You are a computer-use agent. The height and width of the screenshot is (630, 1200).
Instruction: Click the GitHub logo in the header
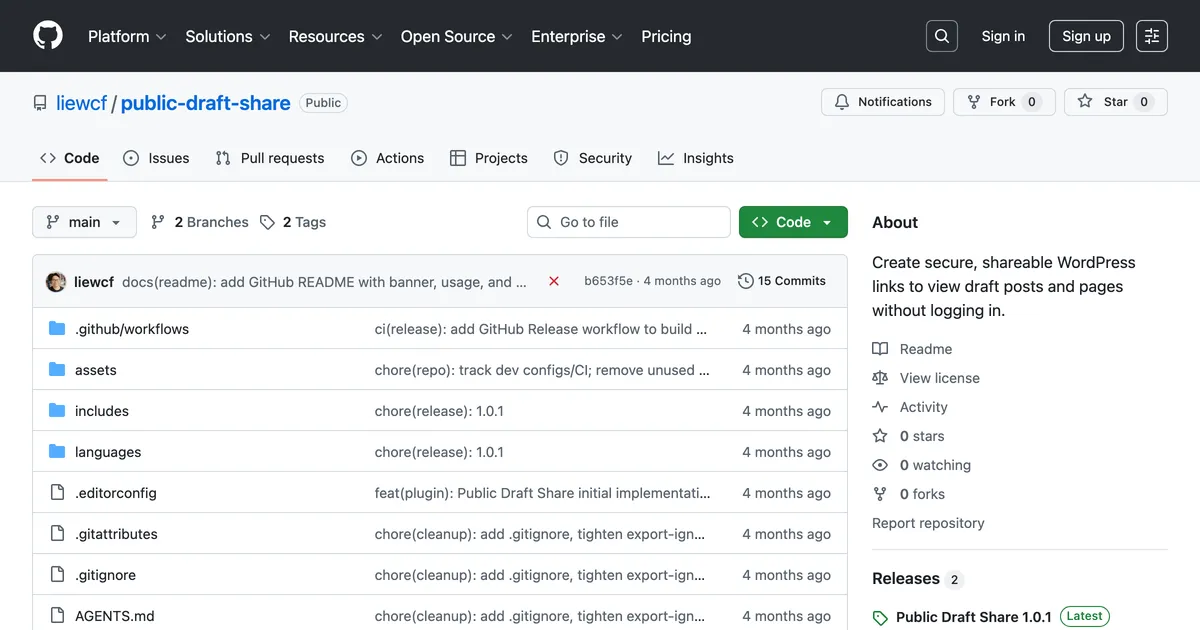[47, 35]
